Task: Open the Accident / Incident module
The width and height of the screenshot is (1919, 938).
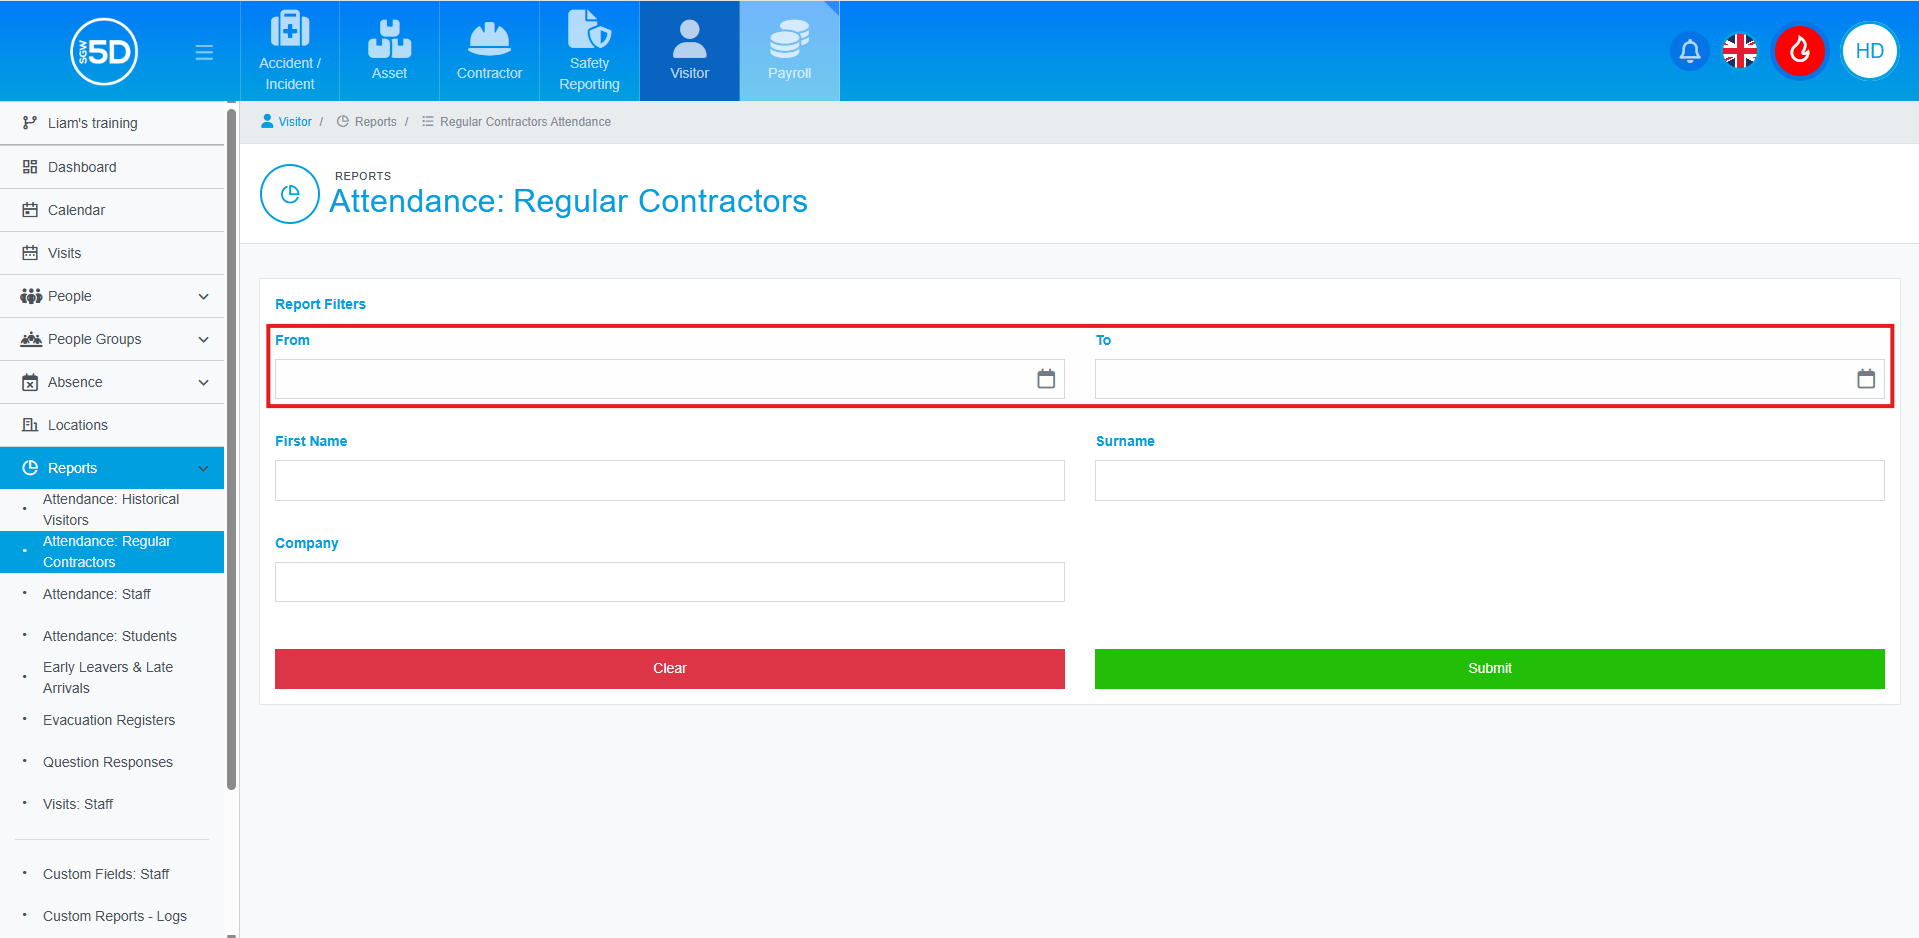Action: tap(290, 51)
